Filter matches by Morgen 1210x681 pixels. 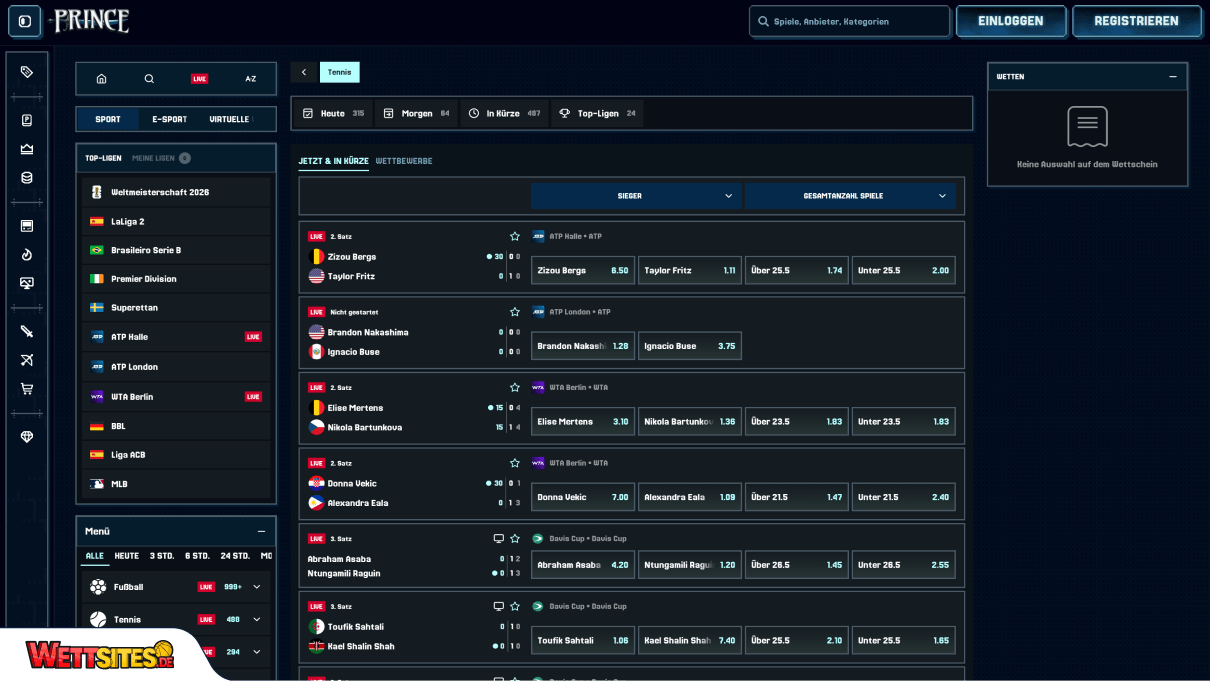pos(416,114)
